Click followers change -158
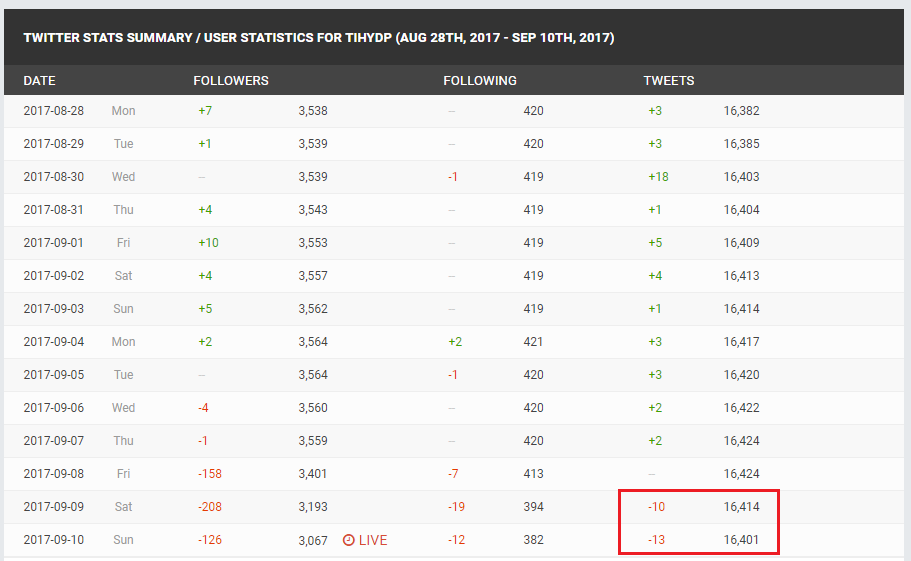This screenshot has height=561, width=911. click(210, 474)
